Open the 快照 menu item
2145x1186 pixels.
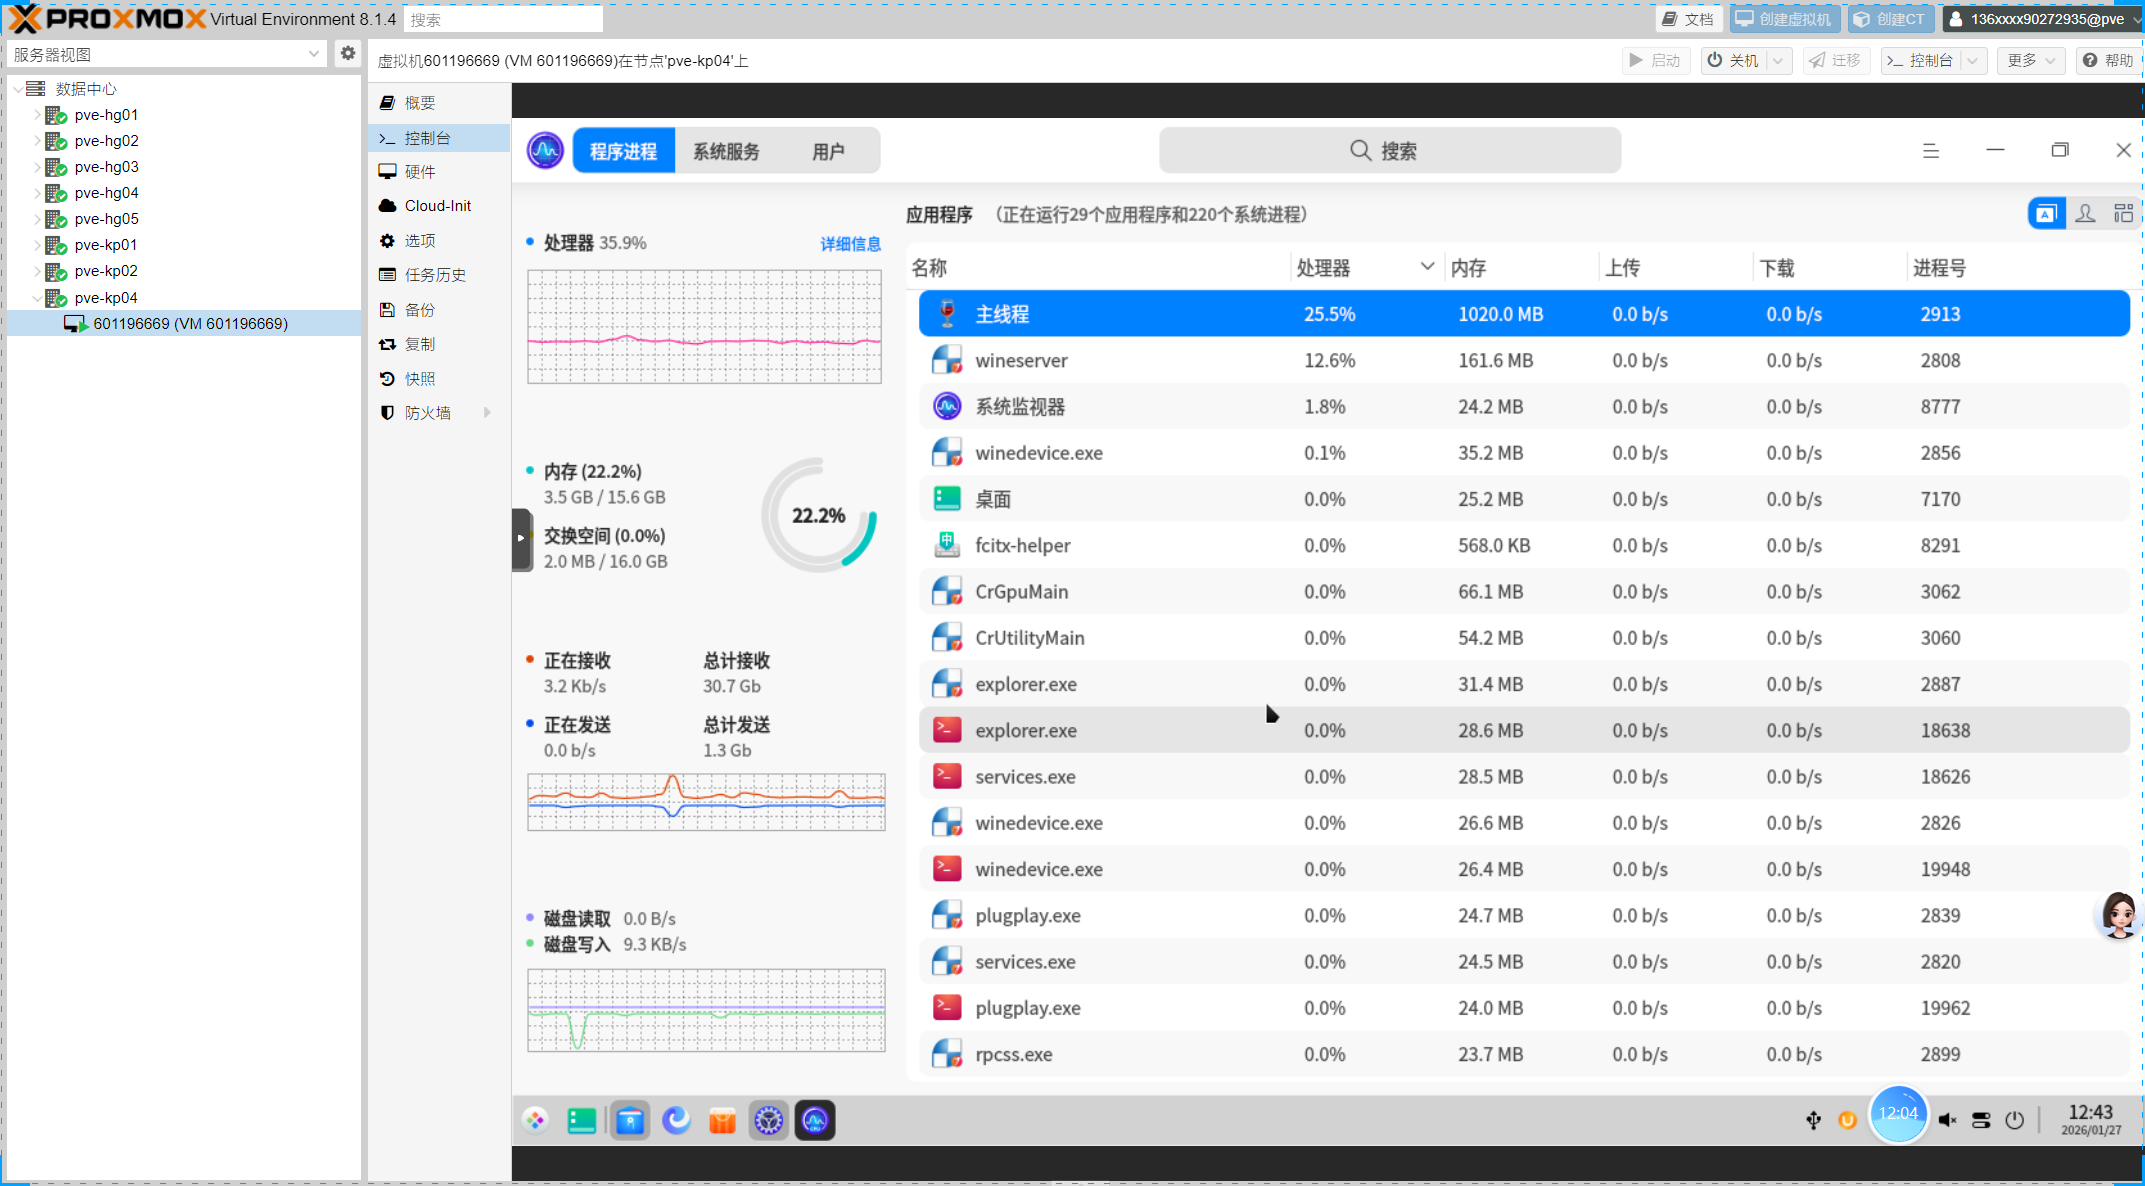438,379
